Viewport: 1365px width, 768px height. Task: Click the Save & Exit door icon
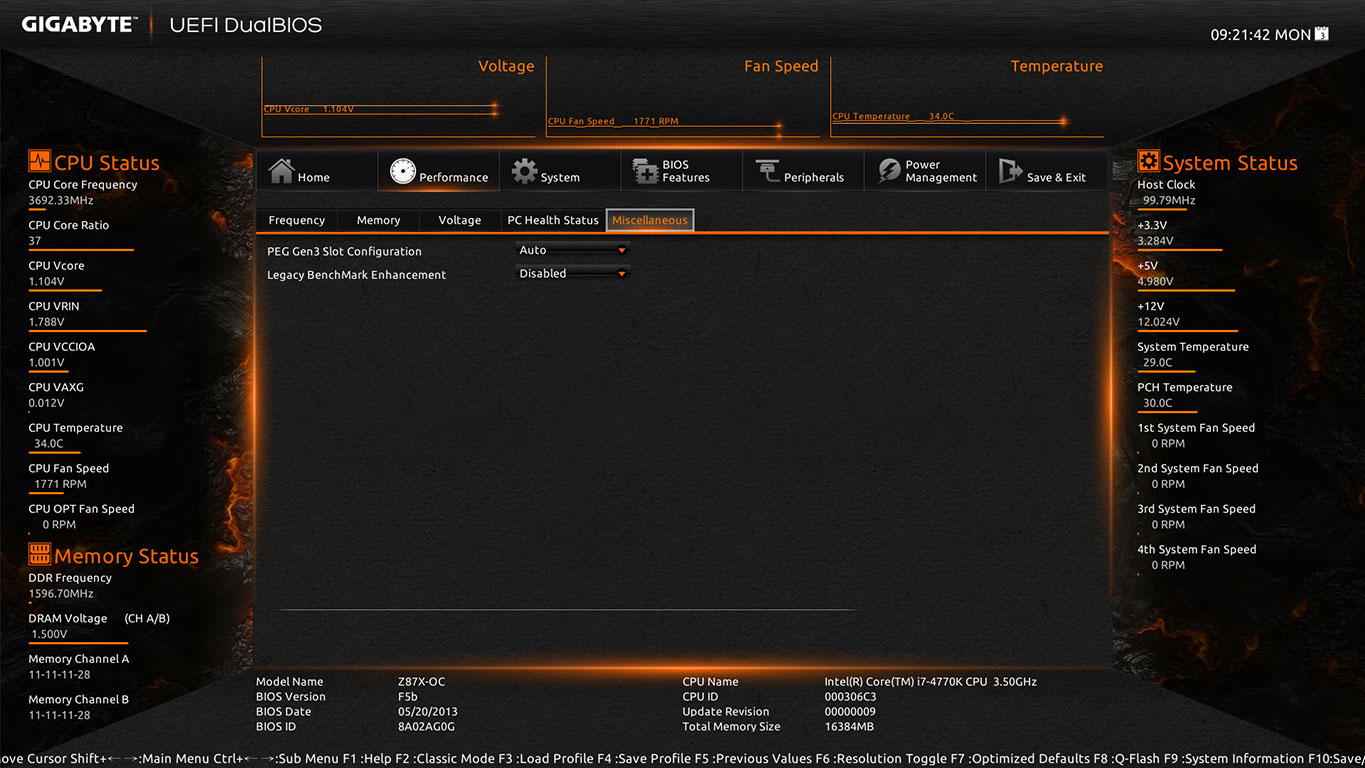pos(1010,171)
